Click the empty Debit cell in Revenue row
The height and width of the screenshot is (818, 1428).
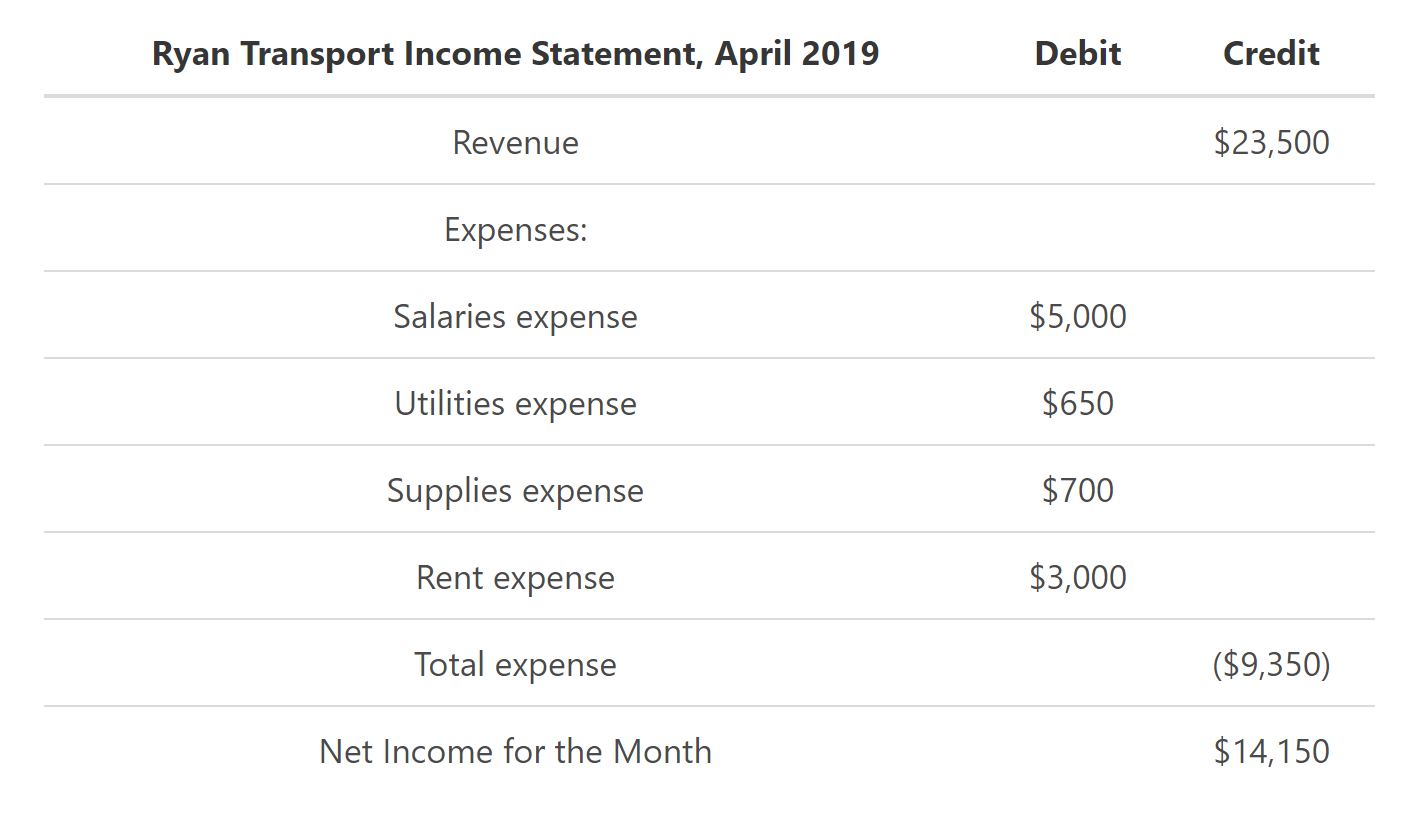click(1078, 143)
